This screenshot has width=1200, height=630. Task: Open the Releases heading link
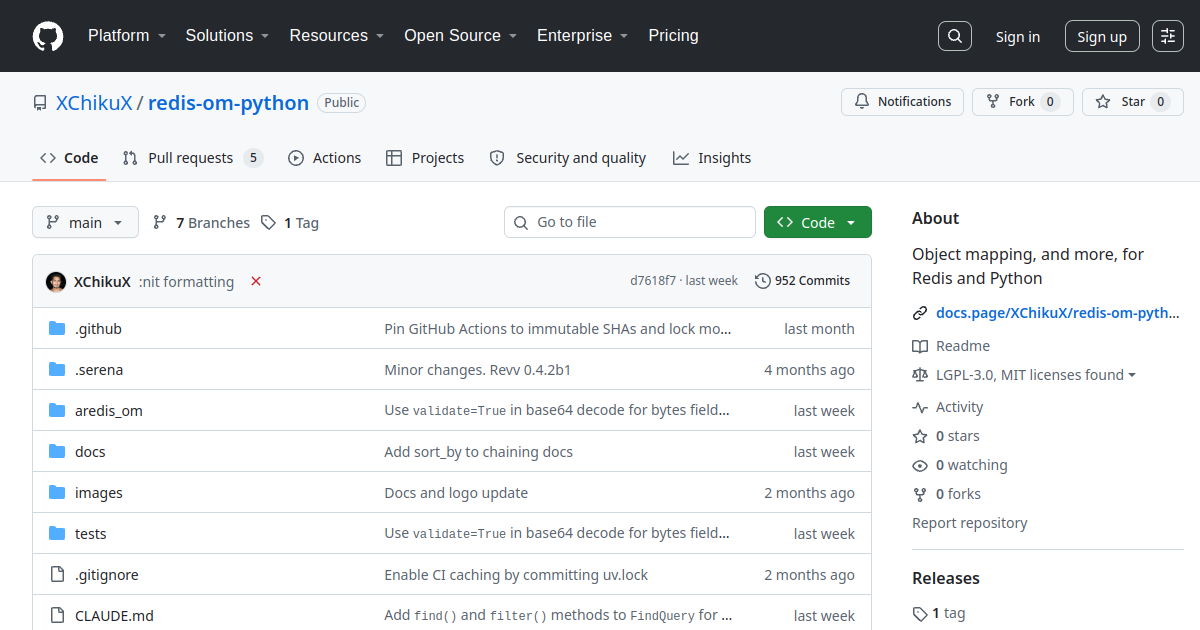946,578
